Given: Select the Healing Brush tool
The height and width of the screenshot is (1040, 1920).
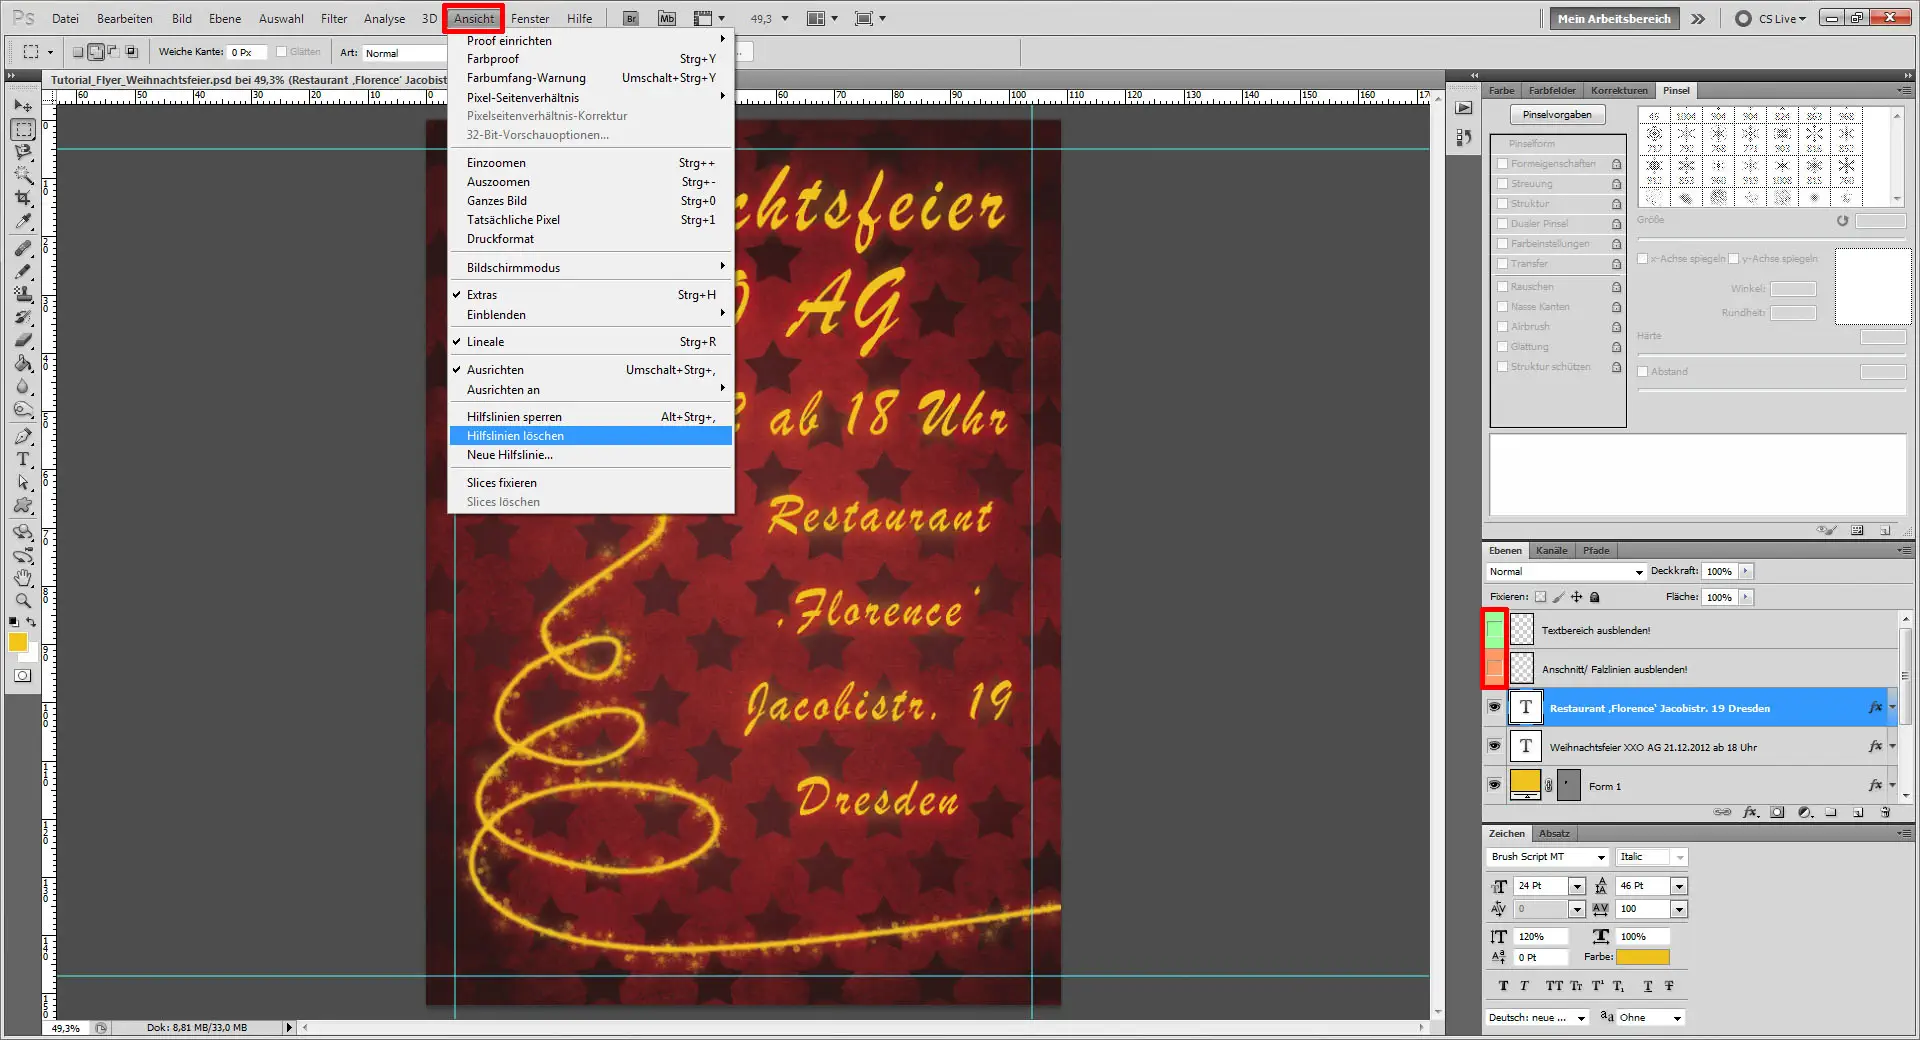Looking at the screenshot, I should pos(23,249).
